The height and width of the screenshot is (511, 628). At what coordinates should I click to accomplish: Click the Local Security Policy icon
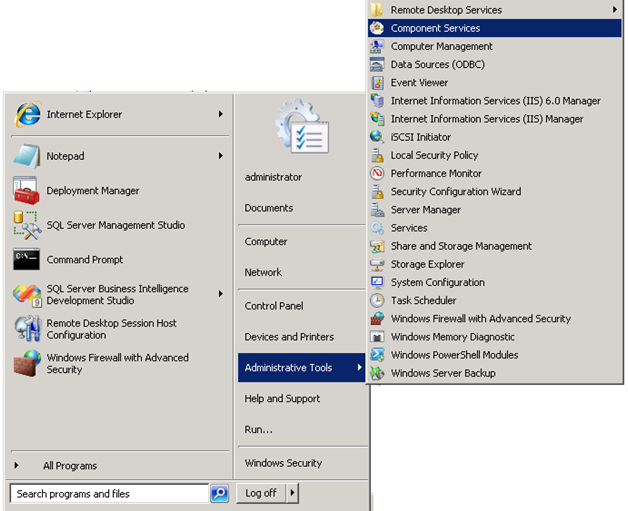pyautogui.click(x=377, y=155)
